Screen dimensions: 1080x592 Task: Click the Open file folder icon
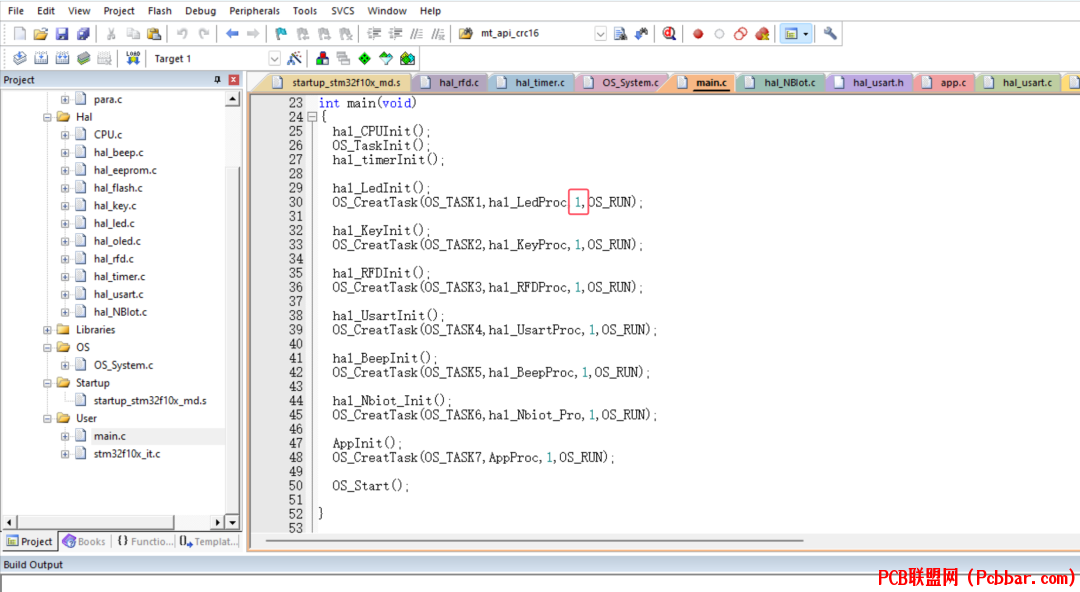pyautogui.click(x=41, y=34)
